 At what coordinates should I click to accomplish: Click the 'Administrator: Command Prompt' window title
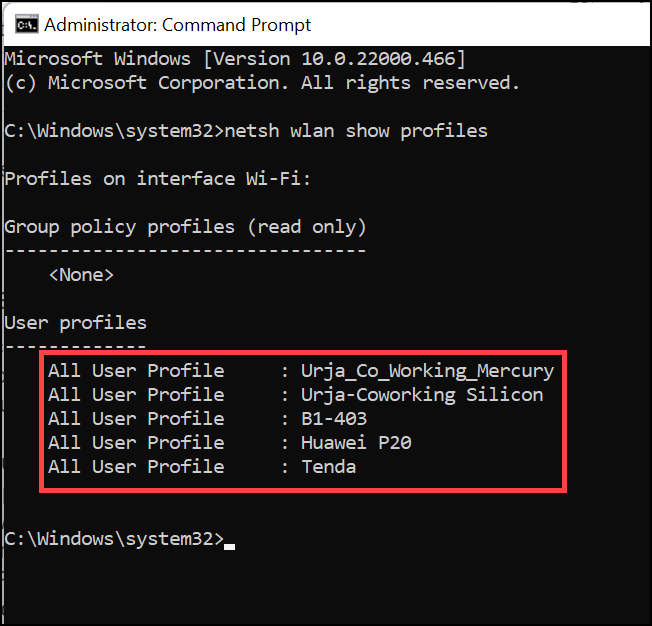pyautogui.click(x=178, y=24)
